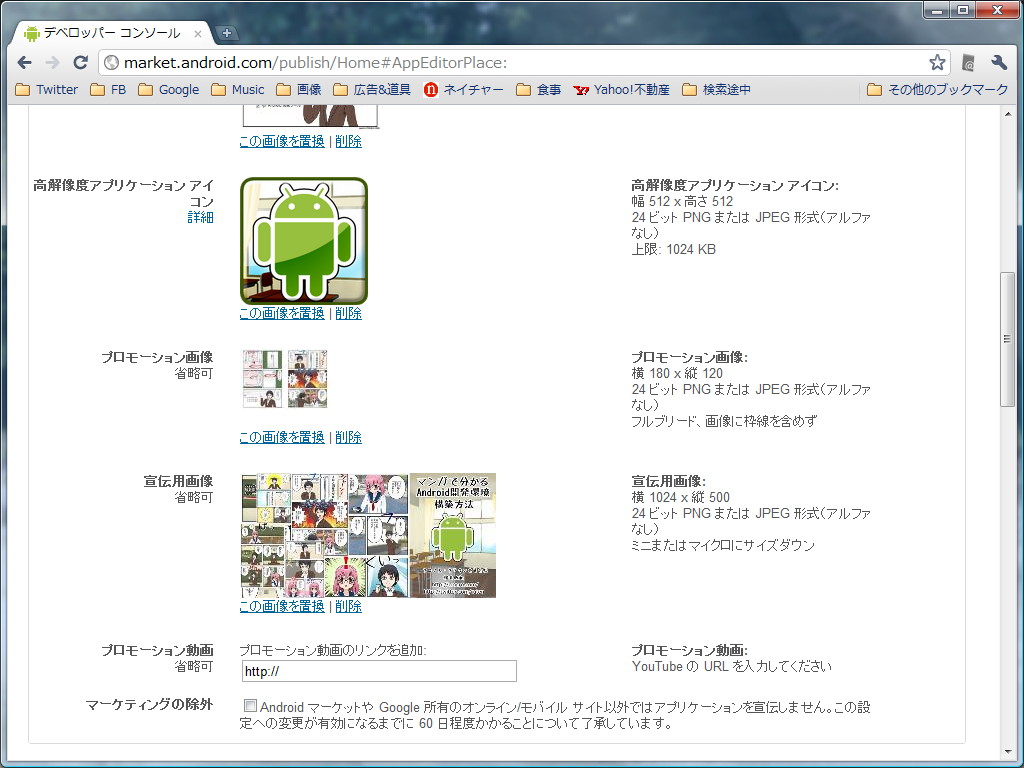The height and width of the screenshot is (768, 1024).
Task: Click the promotion video URL input field
Action: tap(378, 670)
